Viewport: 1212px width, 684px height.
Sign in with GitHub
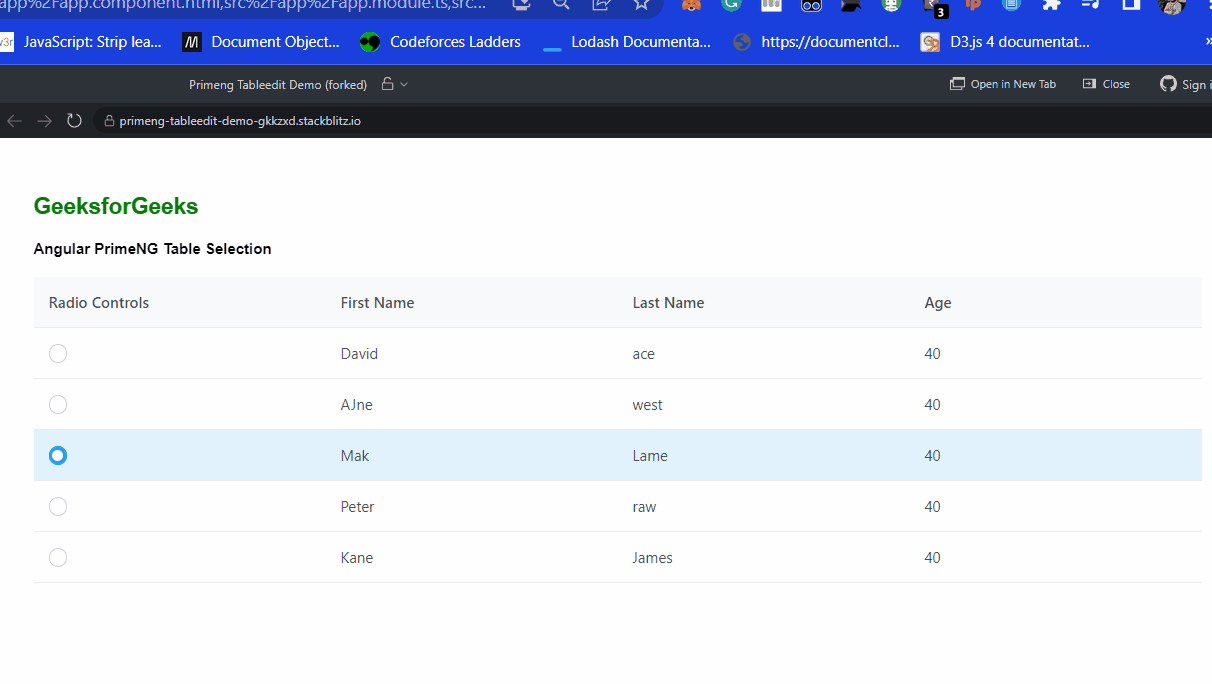(x=1184, y=84)
